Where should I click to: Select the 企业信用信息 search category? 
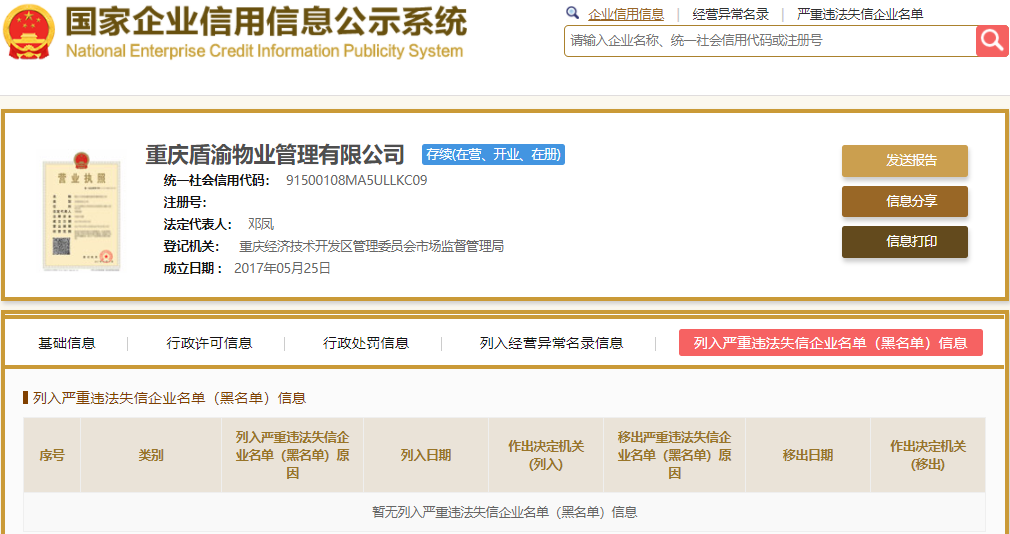coord(625,14)
